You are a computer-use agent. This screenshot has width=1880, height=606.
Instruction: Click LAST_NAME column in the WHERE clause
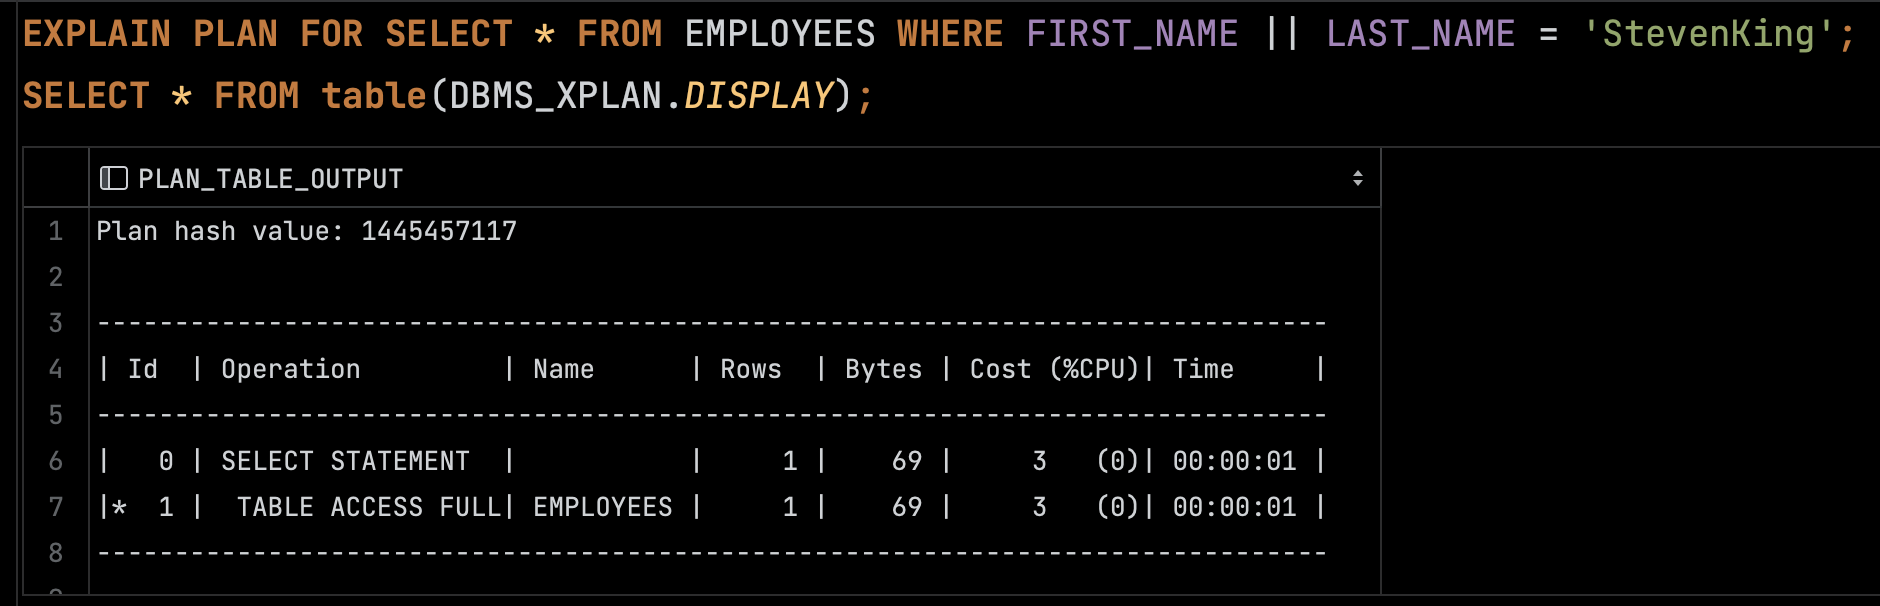1420,34
